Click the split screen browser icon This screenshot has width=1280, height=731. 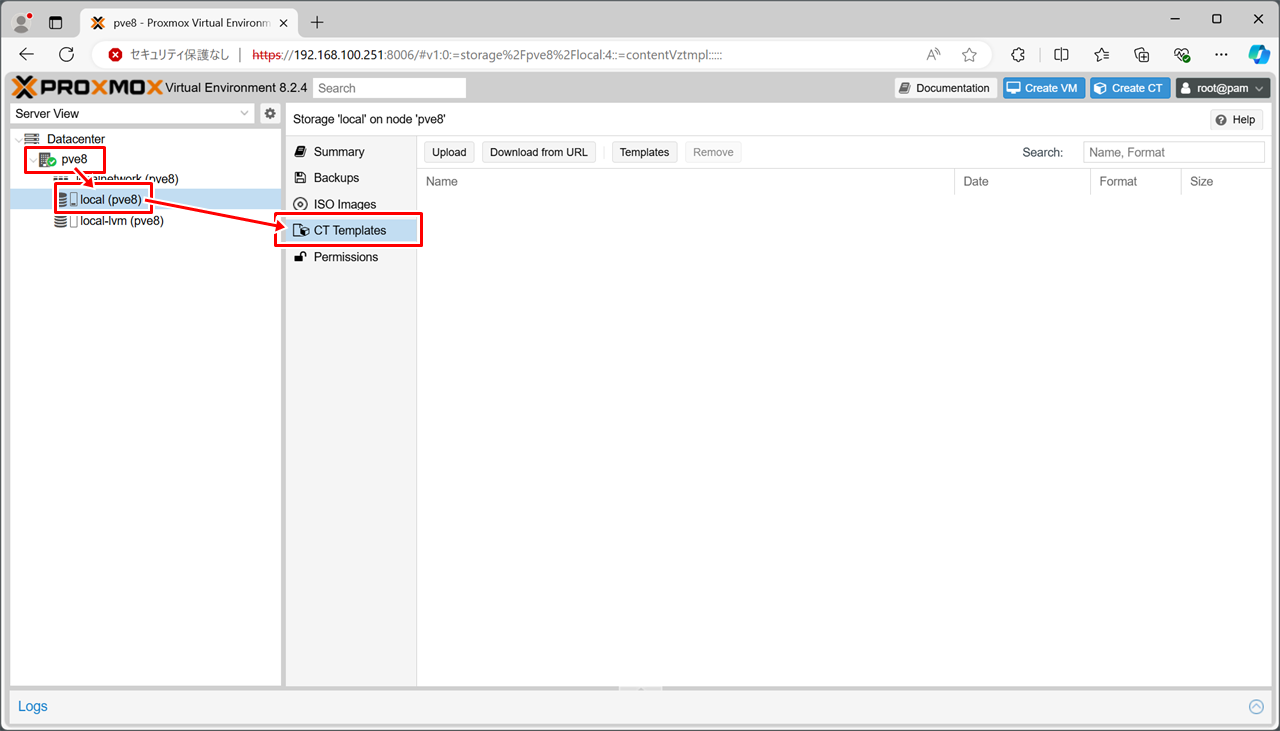[x=1061, y=55]
